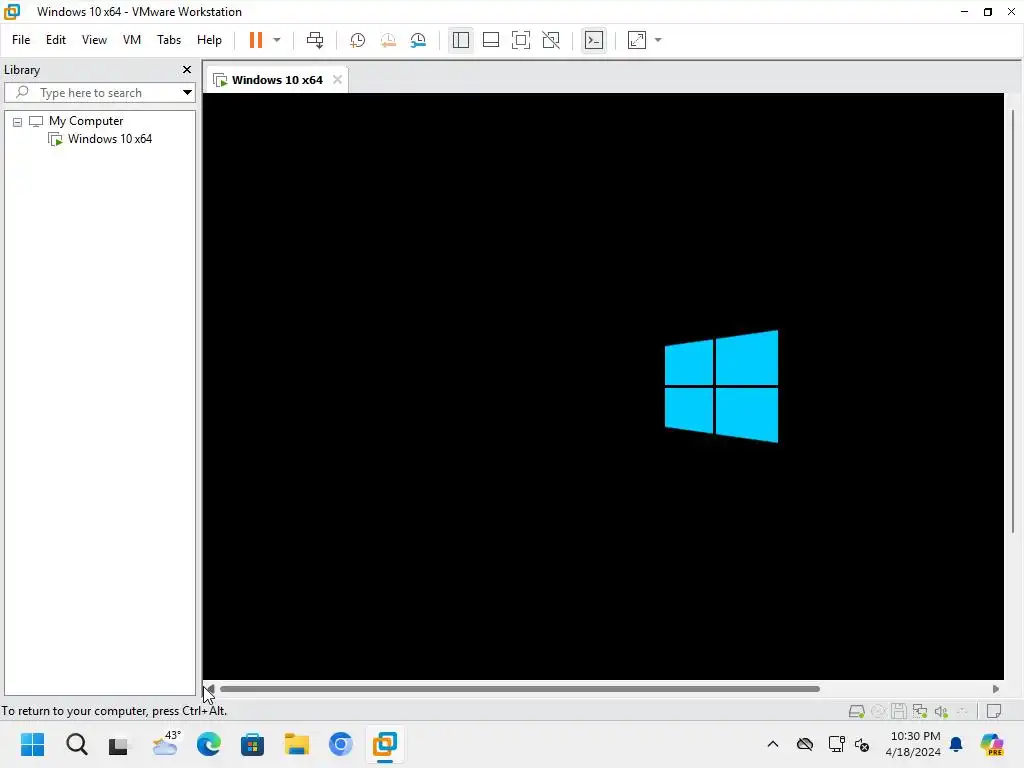Screen dimensions: 1024x768
Task: Open the notifications bell
Action: [956, 744]
